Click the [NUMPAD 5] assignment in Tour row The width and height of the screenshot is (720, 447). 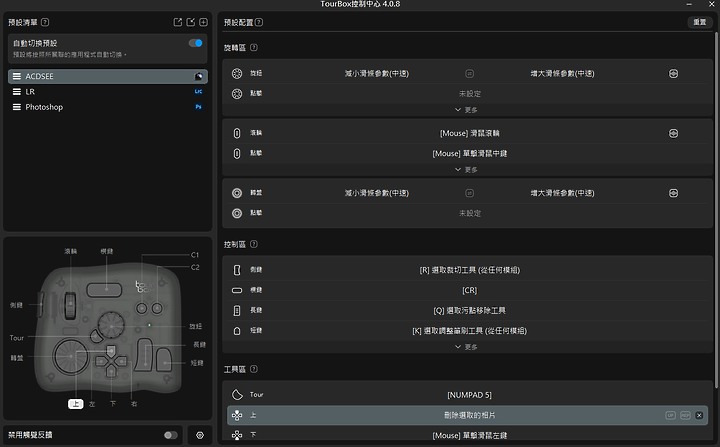469,395
